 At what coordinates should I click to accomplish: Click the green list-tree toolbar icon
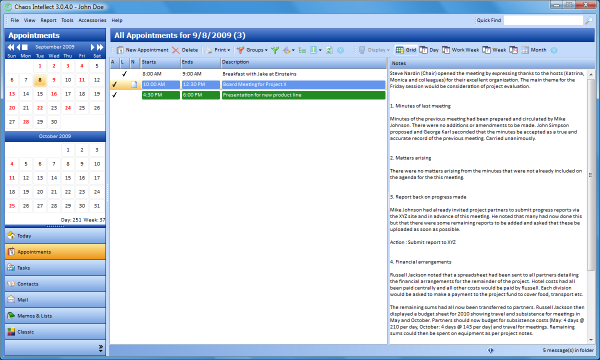(302, 50)
